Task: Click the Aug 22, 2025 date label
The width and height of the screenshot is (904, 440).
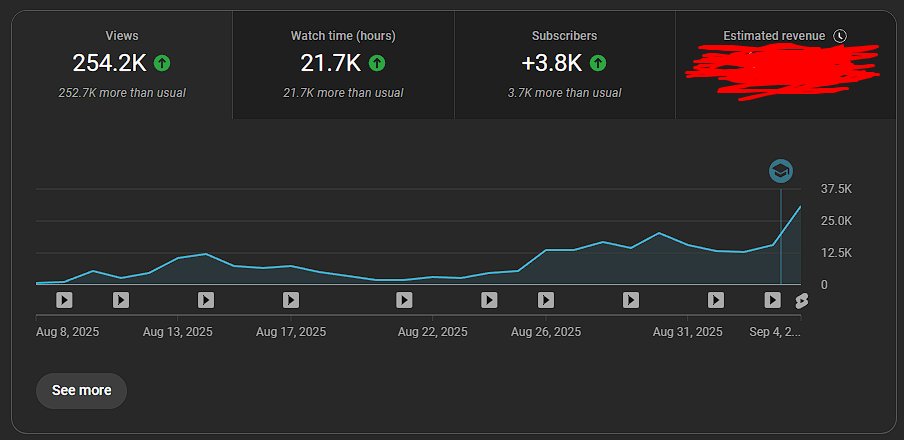Action: coord(432,332)
